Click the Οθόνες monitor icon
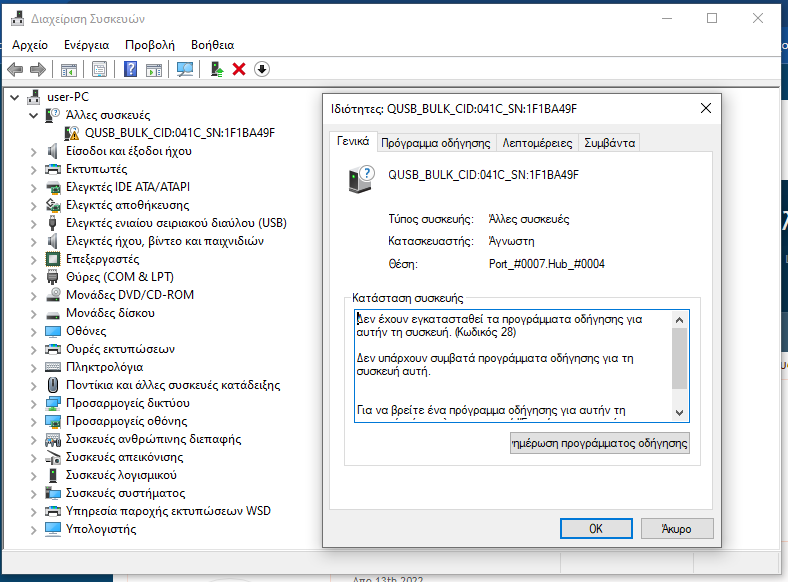Viewport: 788px width, 582px height. (x=53, y=331)
